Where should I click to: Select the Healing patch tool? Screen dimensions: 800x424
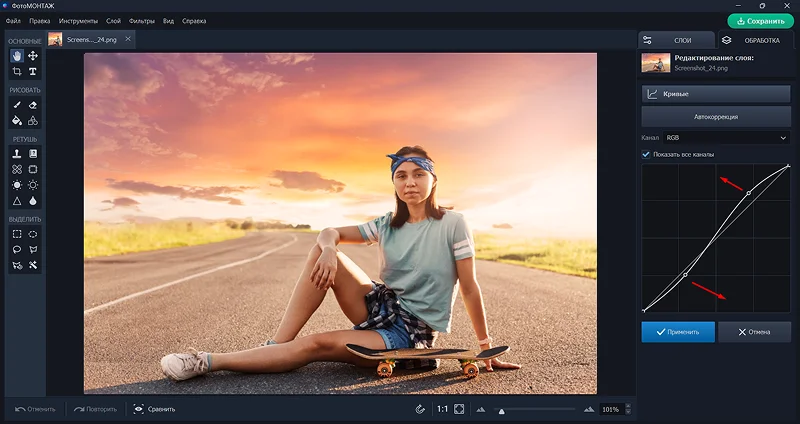click(17, 169)
